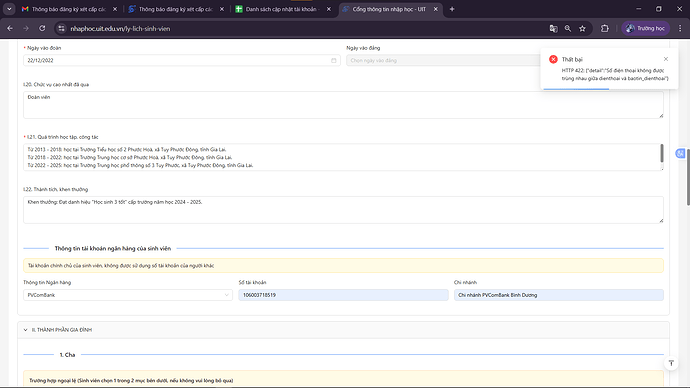Reload the current page
Viewport: 690px width, 388px height.
coord(42,28)
